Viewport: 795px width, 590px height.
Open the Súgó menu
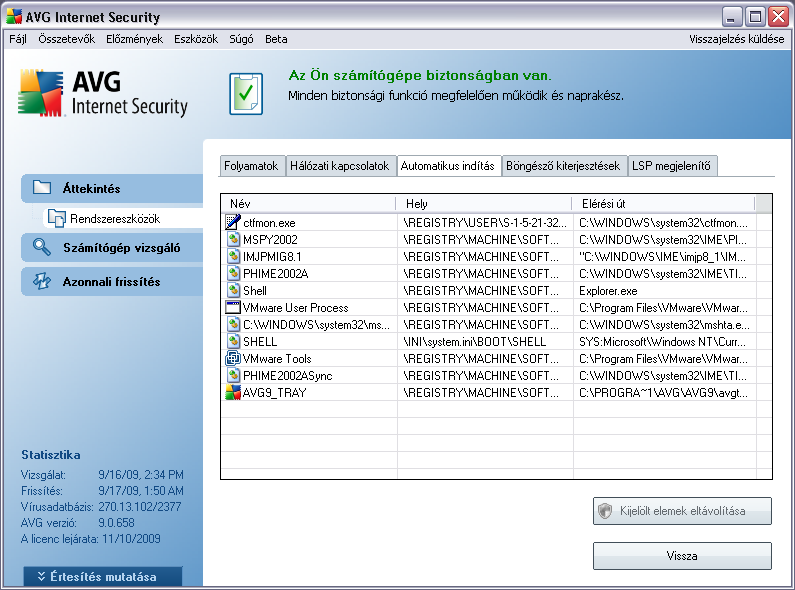[241, 39]
